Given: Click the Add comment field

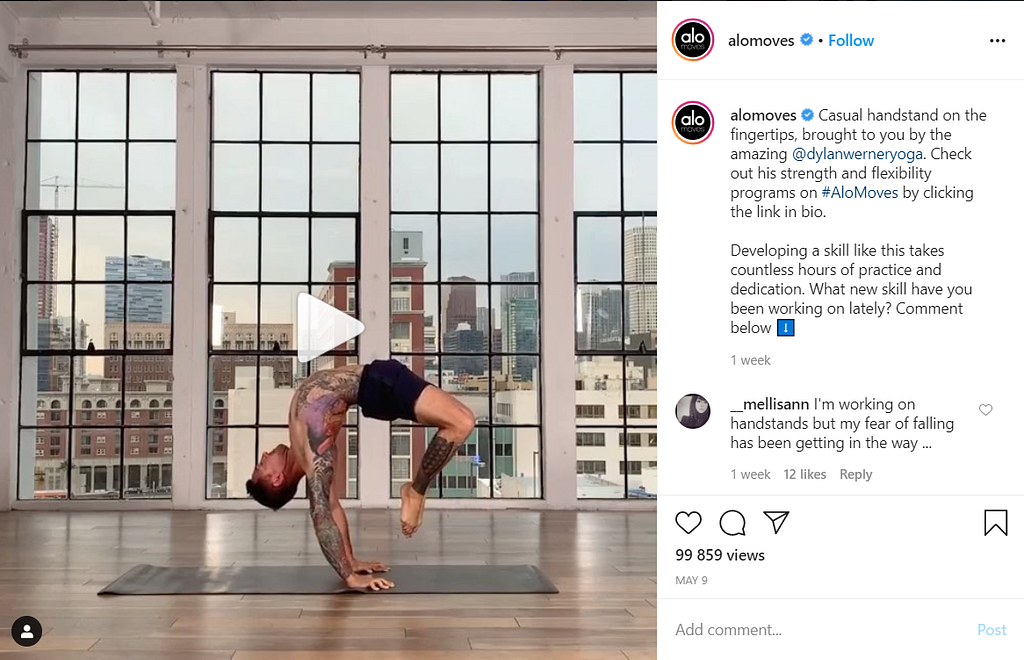Looking at the screenshot, I should 820,630.
